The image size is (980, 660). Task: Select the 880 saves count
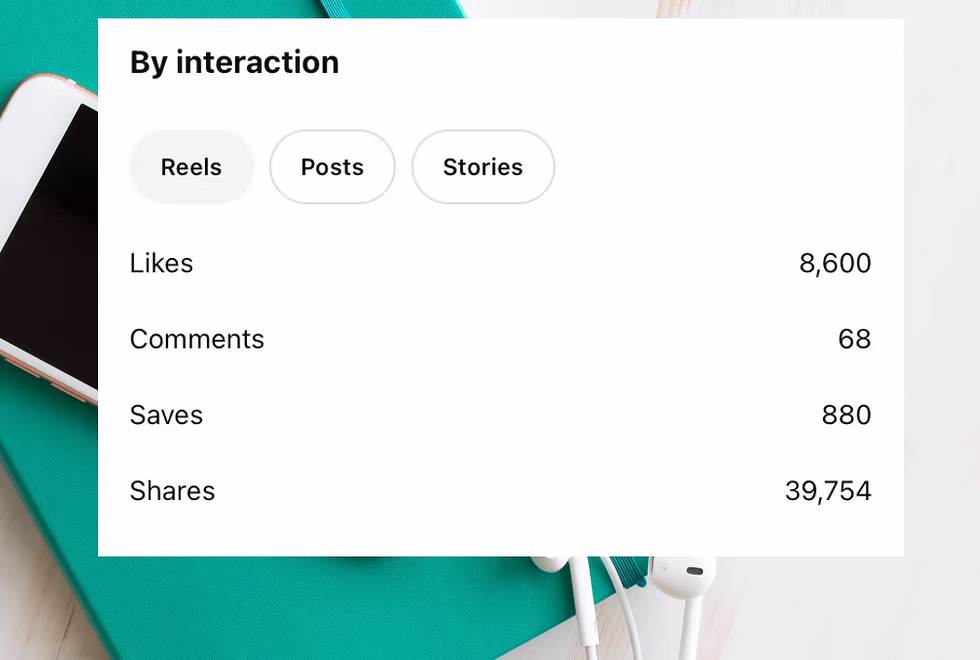pos(846,415)
